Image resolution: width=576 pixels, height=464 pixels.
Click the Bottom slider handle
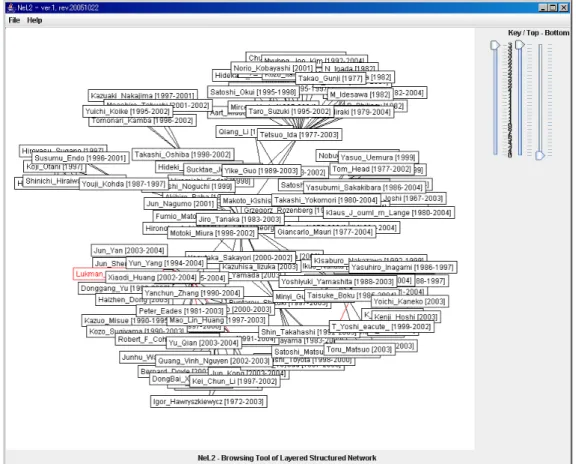540,155
